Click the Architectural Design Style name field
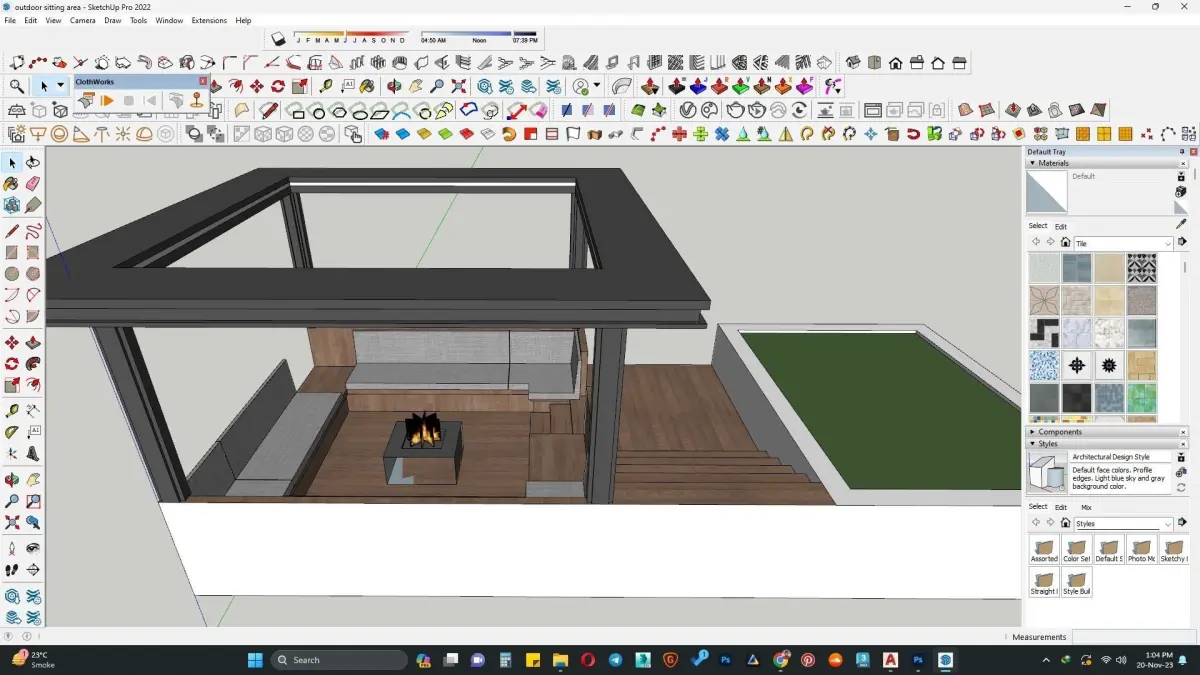This screenshot has width=1200, height=675. [x=1120, y=457]
